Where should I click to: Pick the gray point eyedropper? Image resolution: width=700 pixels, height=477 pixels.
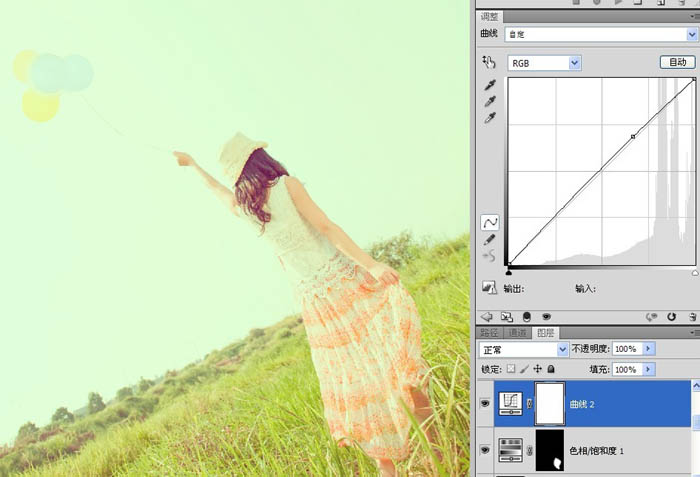[490, 101]
